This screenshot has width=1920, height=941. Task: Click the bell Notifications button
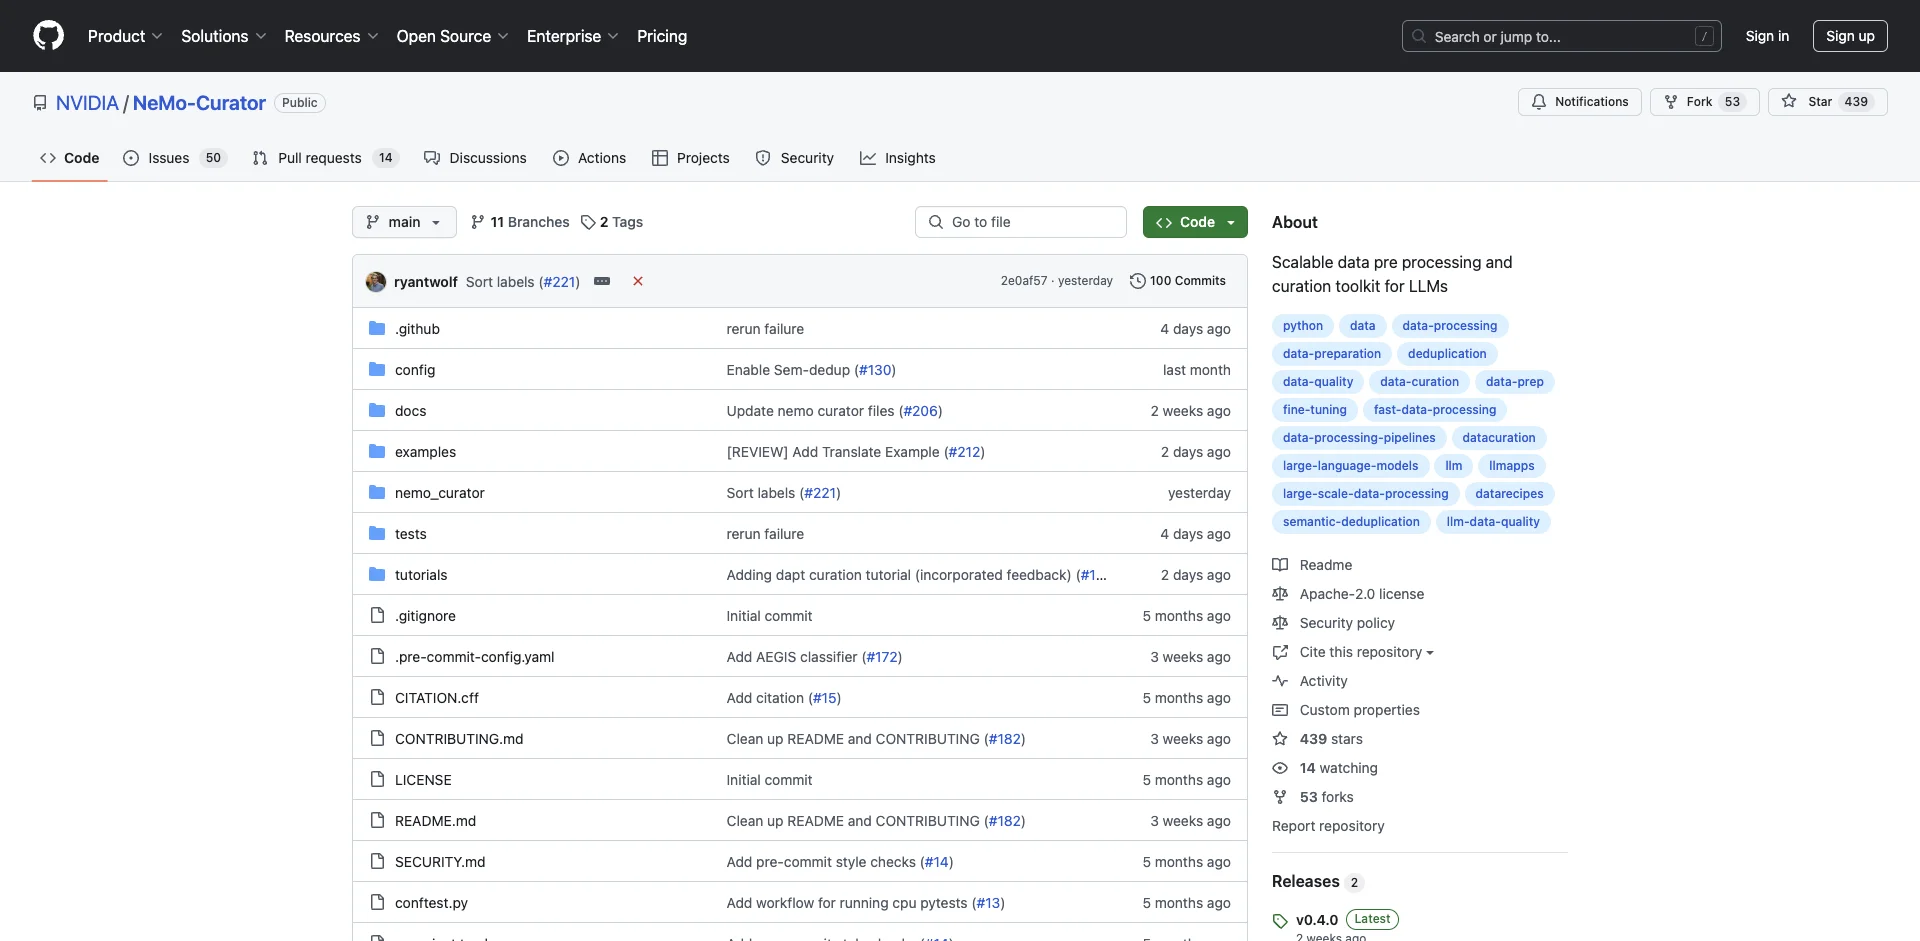[1580, 102]
